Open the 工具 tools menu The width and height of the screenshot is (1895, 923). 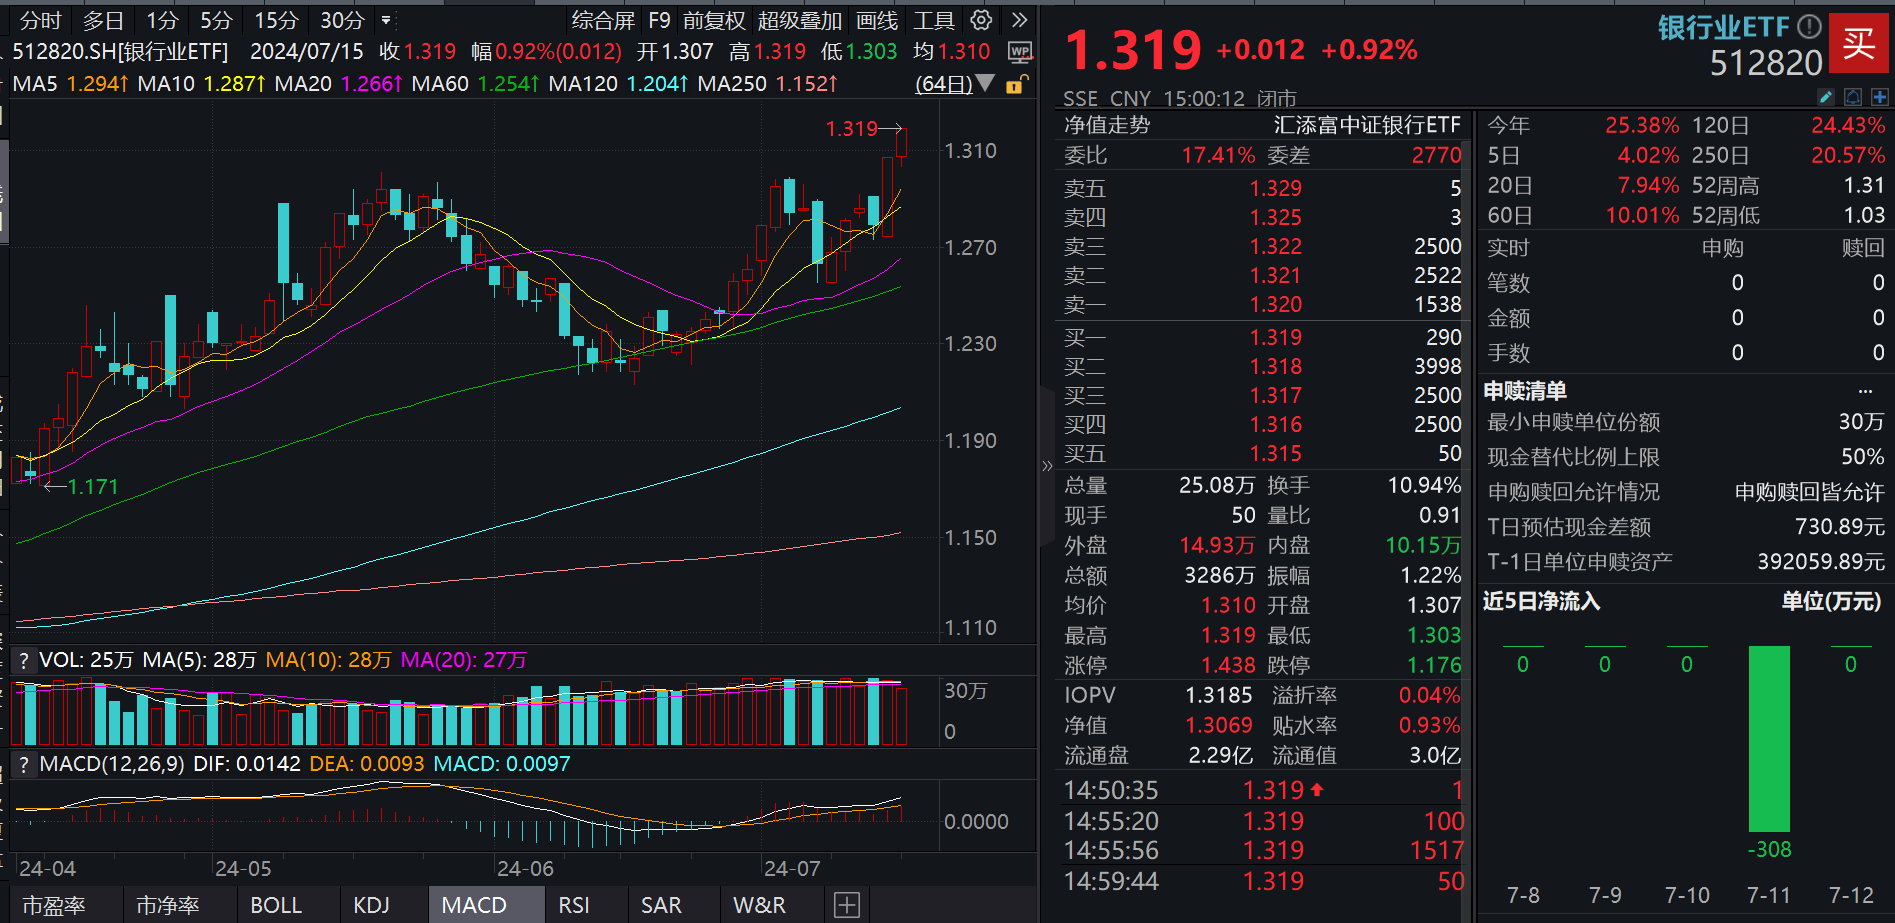pyautogui.click(x=934, y=20)
